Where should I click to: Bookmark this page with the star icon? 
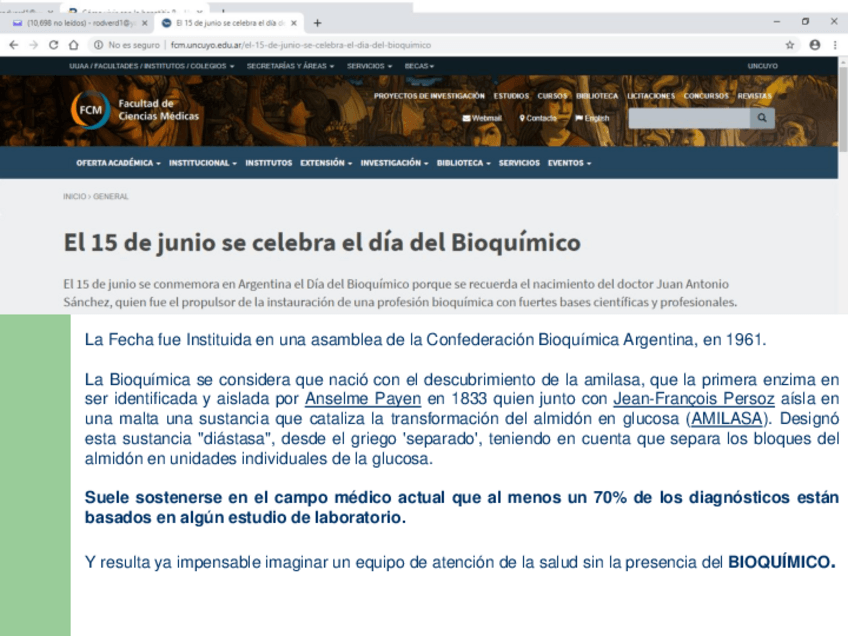coord(790,45)
